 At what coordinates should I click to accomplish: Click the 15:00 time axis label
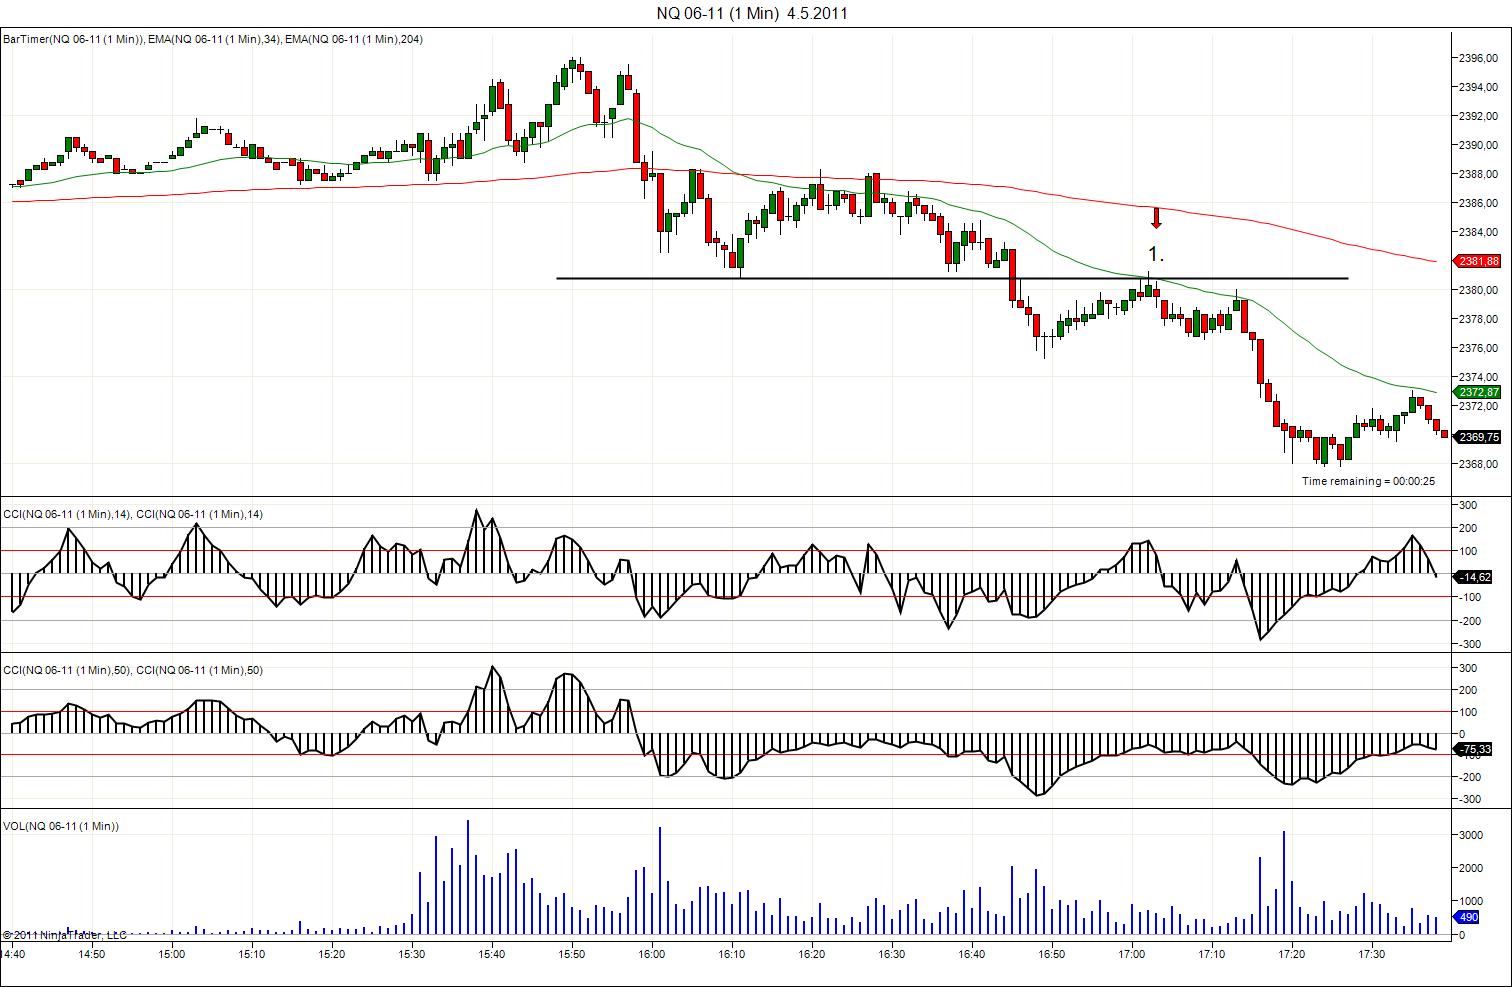pyautogui.click(x=171, y=954)
